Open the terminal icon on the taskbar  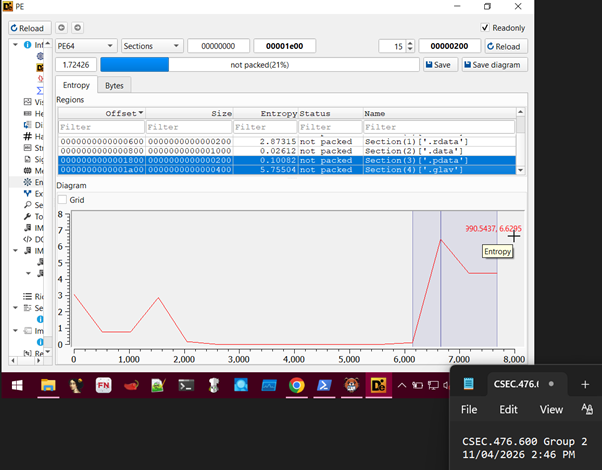186,385
